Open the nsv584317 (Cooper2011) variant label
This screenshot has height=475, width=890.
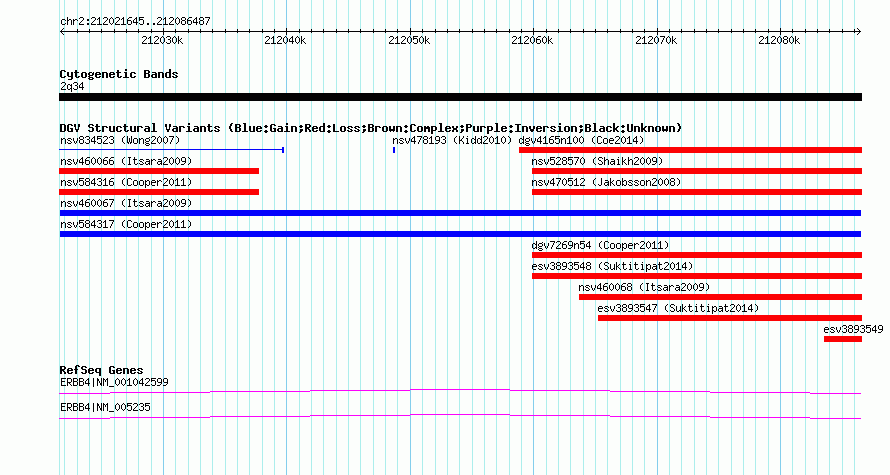pyautogui.click(x=126, y=224)
